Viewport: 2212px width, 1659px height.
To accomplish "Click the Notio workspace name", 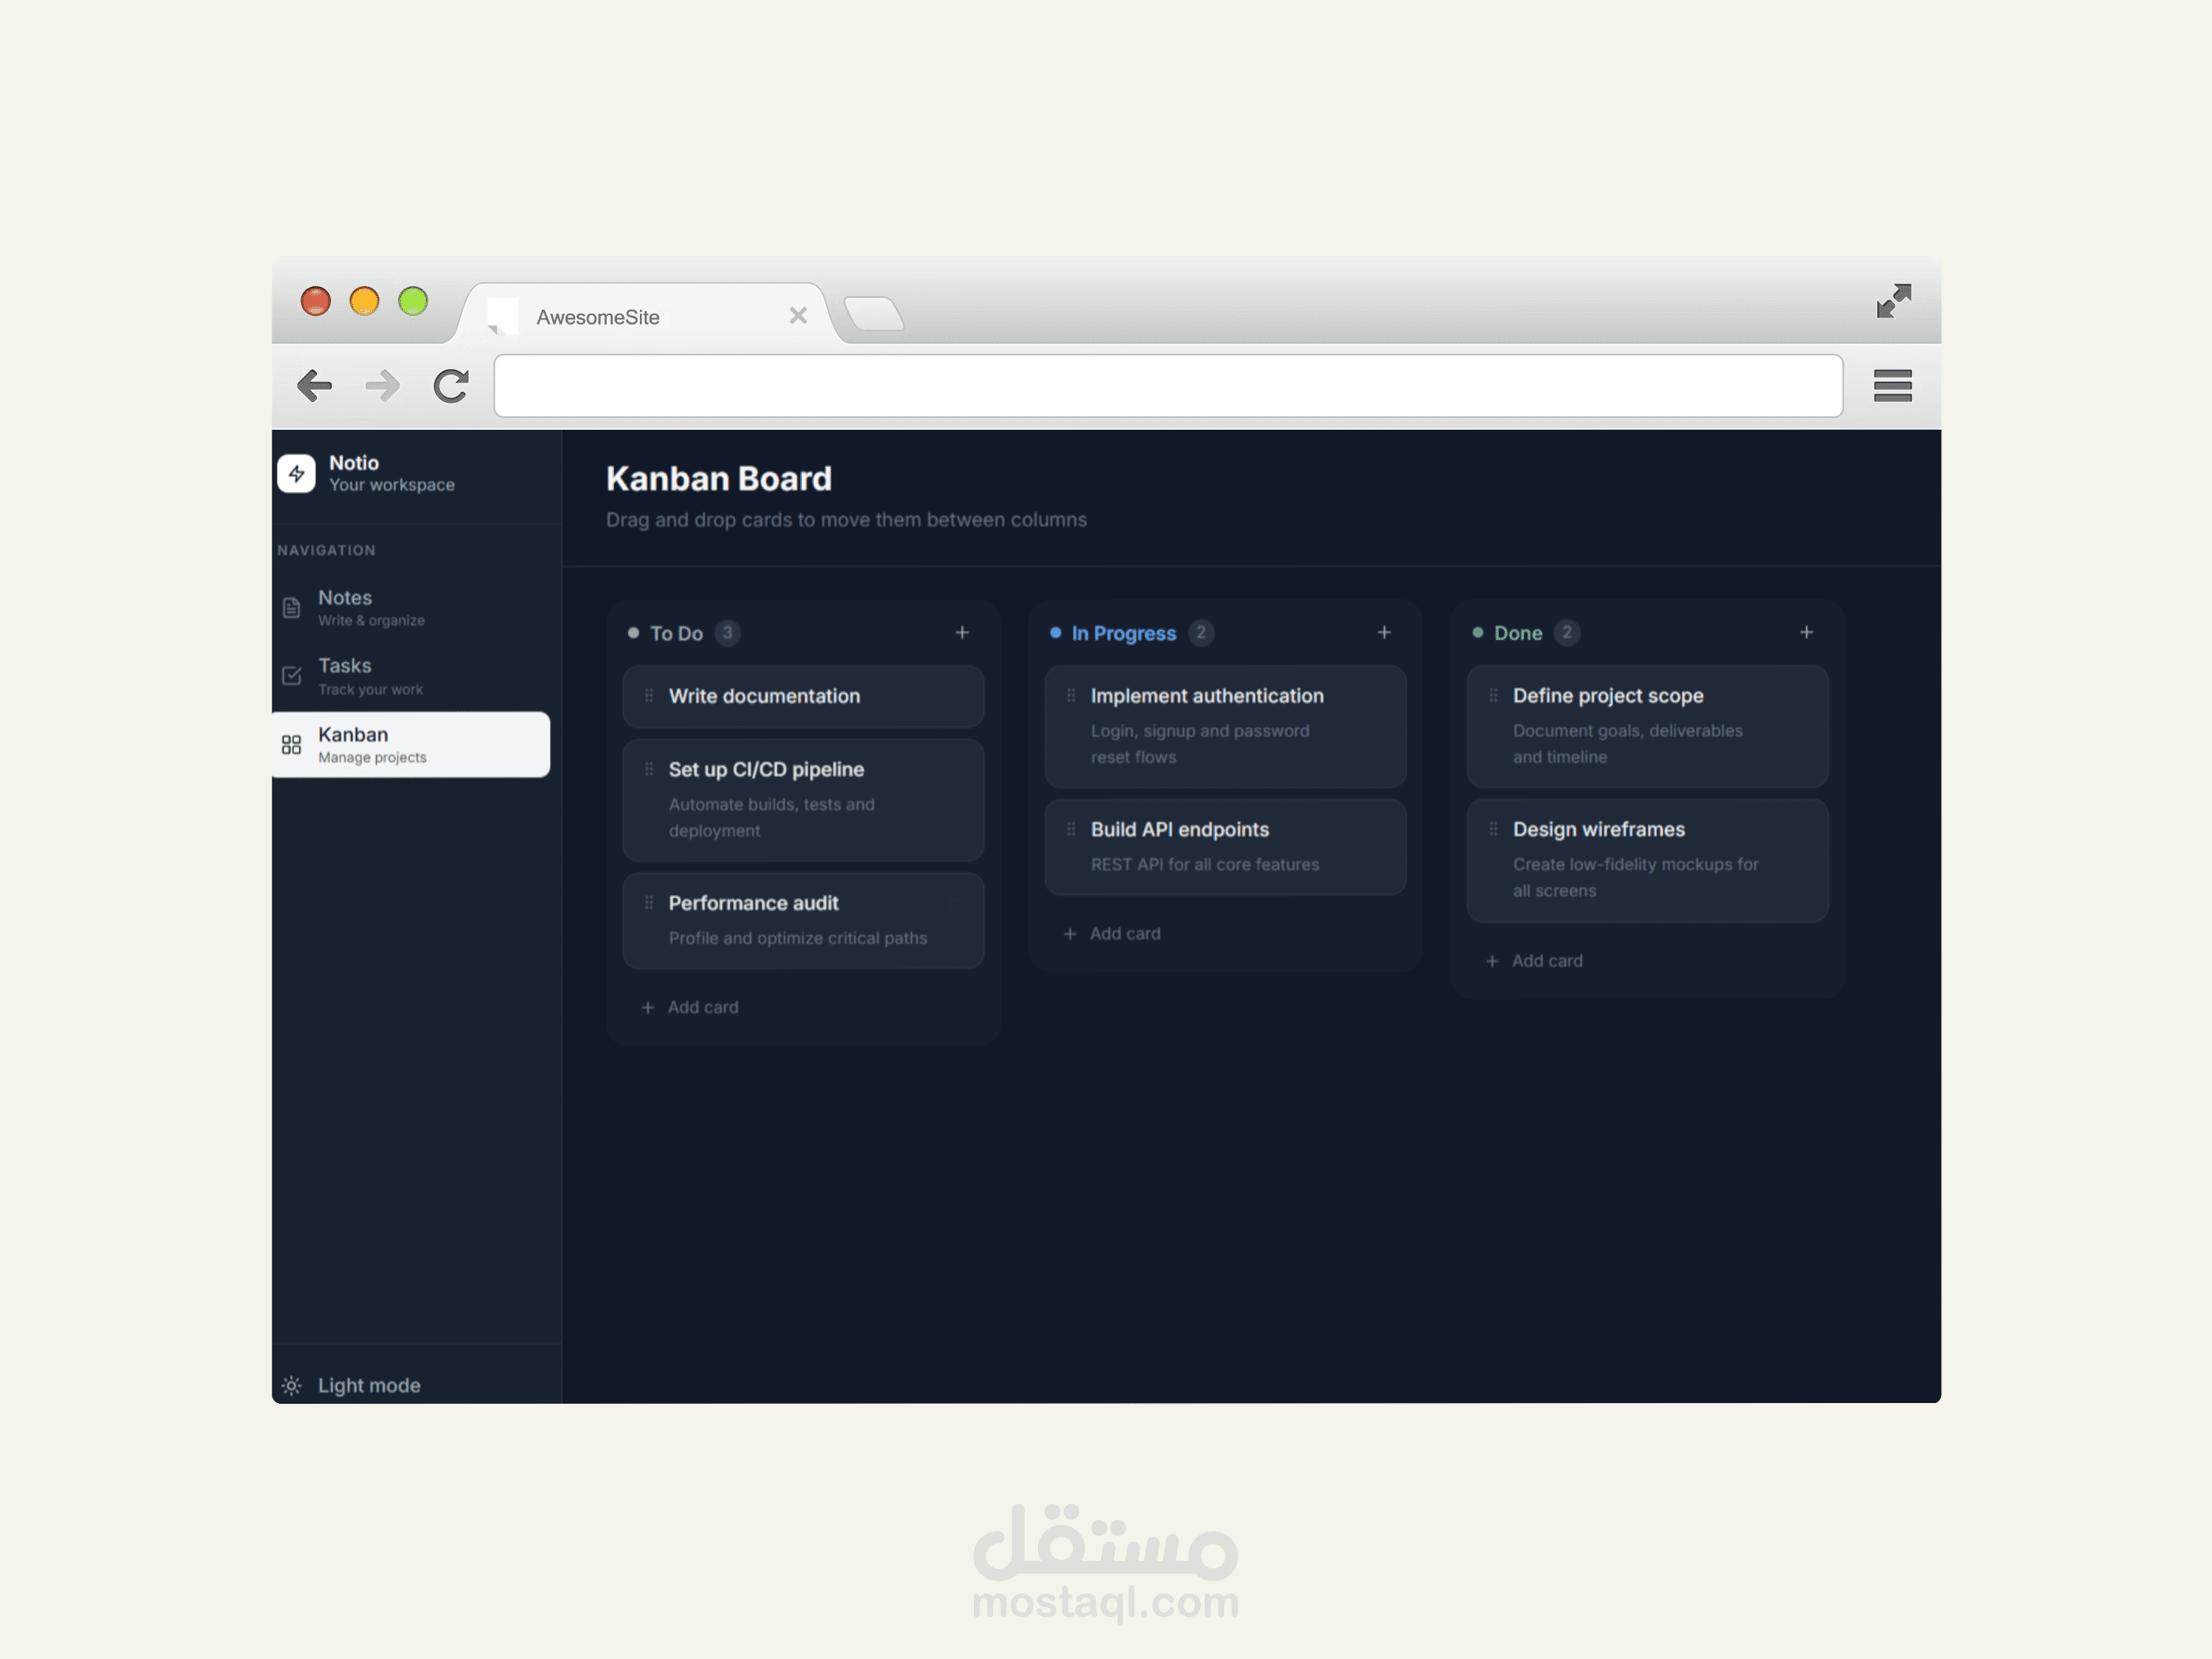I will click(x=354, y=463).
